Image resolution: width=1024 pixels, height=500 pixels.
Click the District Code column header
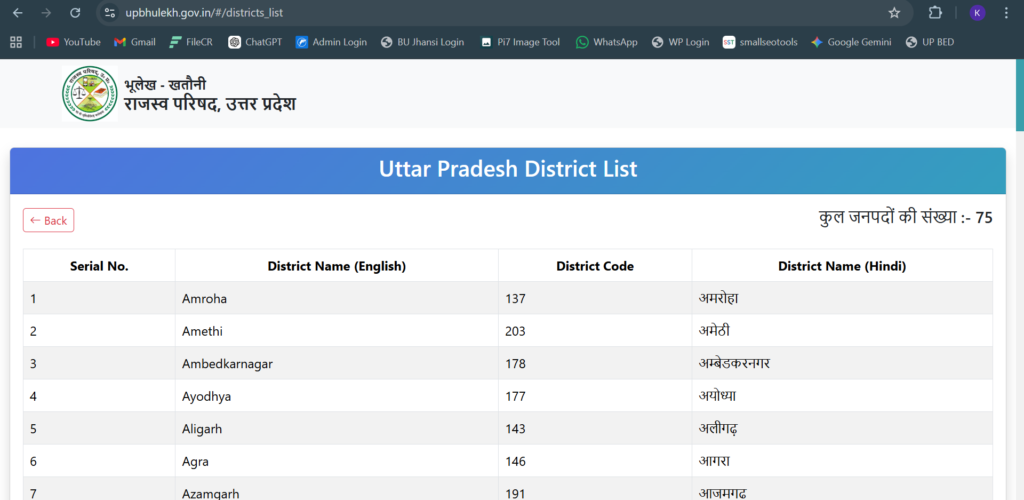(595, 266)
